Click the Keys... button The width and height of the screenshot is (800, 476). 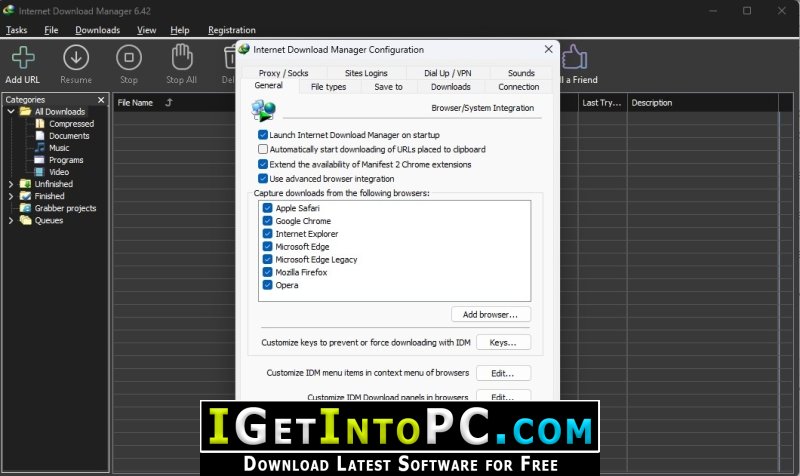tap(503, 342)
